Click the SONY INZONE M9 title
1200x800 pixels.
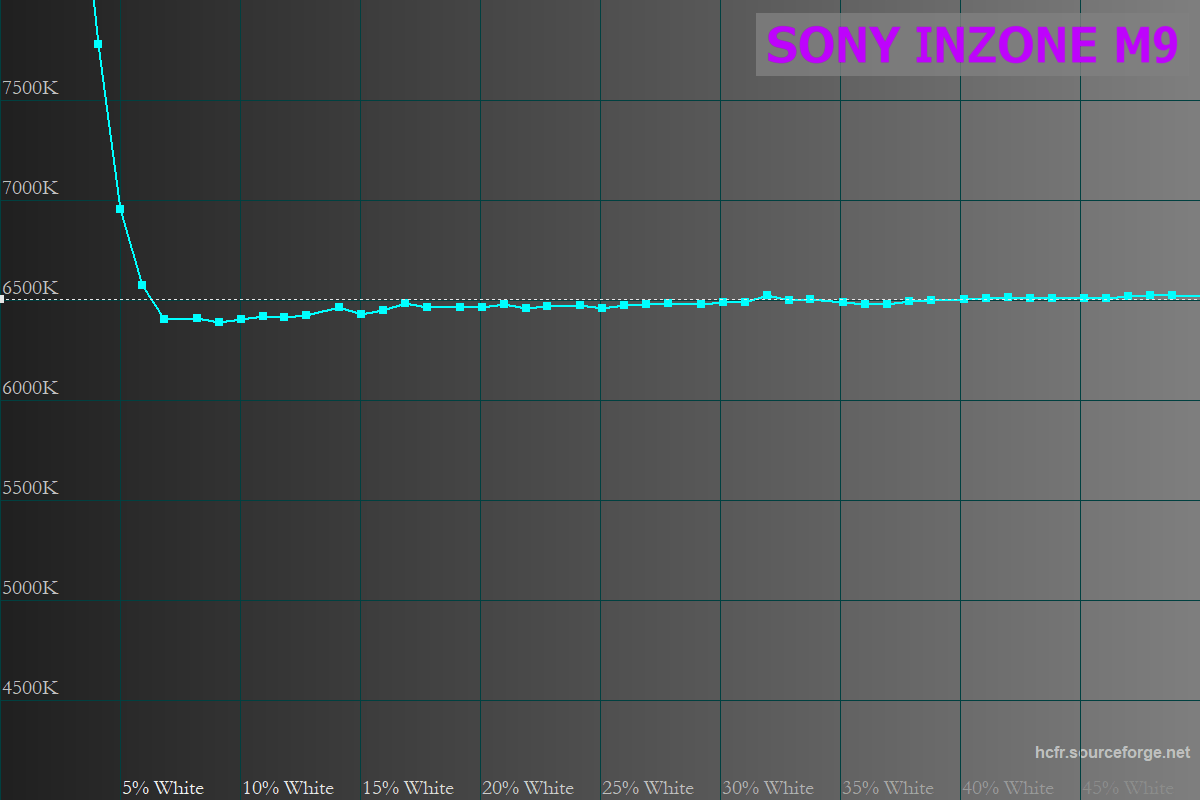click(972, 45)
